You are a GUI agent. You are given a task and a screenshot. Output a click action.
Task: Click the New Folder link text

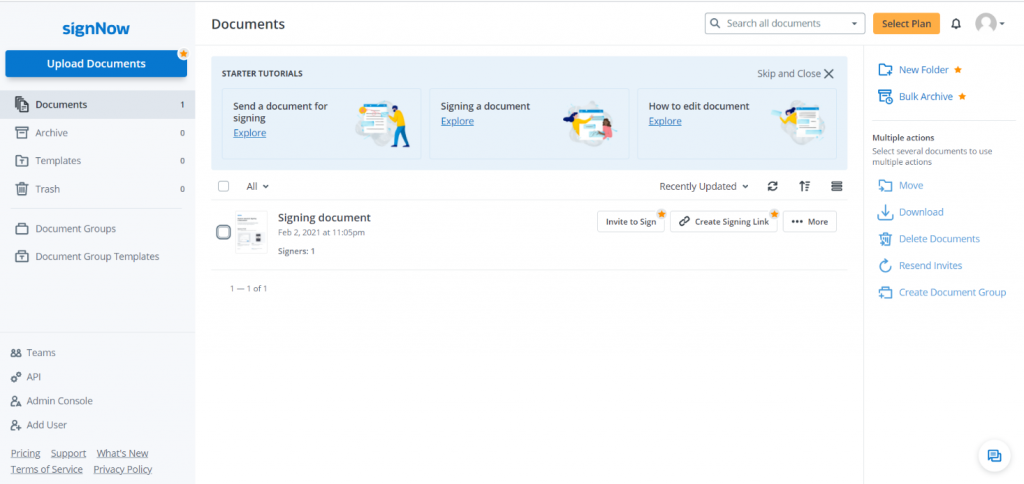point(923,70)
